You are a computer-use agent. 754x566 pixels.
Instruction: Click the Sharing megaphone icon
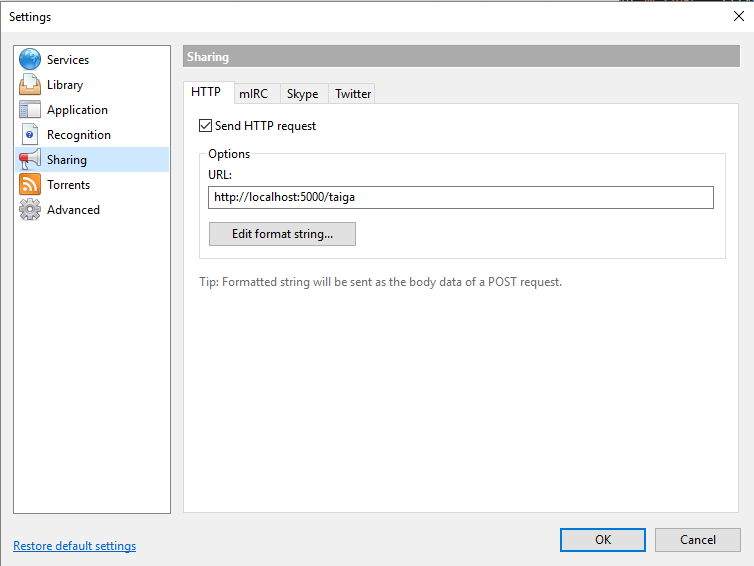(x=30, y=159)
